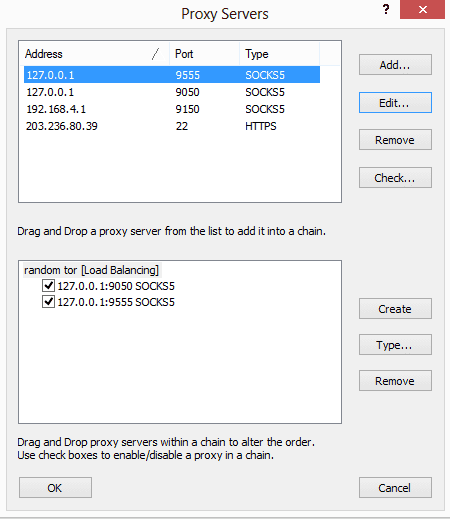Change the chain Type
Image resolution: width=450 pixels, height=519 pixels.
point(395,345)
